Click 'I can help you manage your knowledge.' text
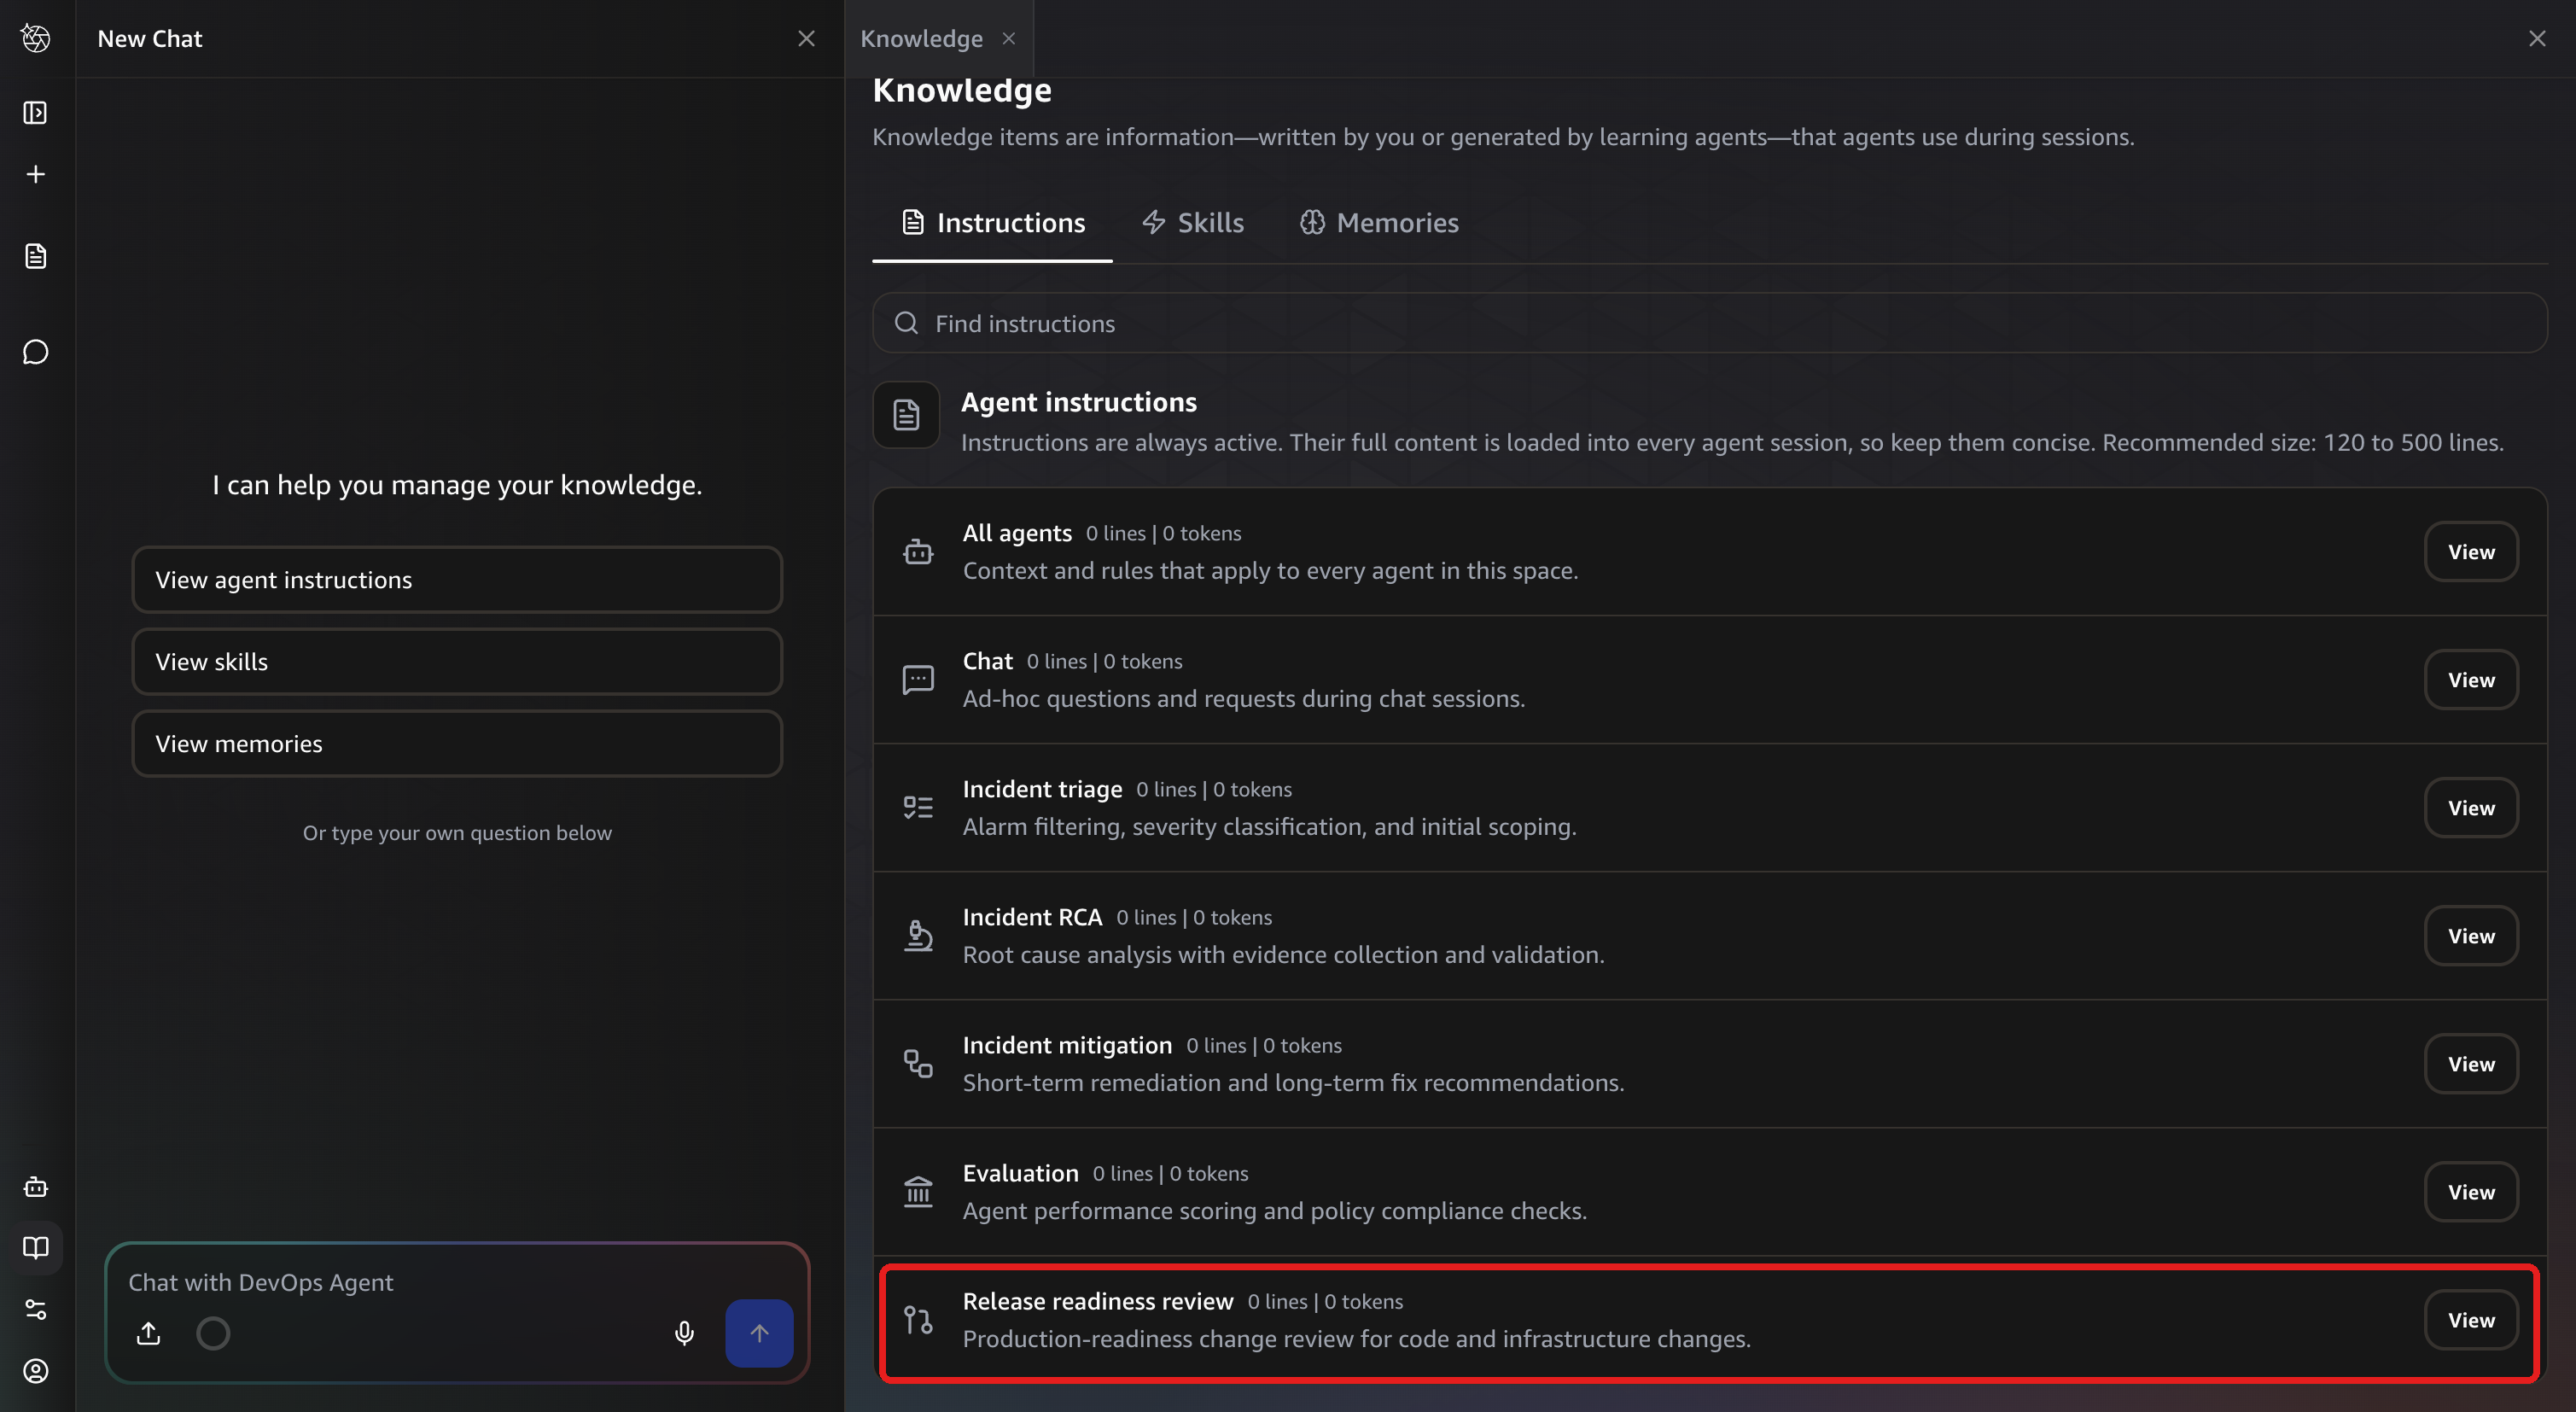The image size is (2576, 1412). tap(457, 485)
